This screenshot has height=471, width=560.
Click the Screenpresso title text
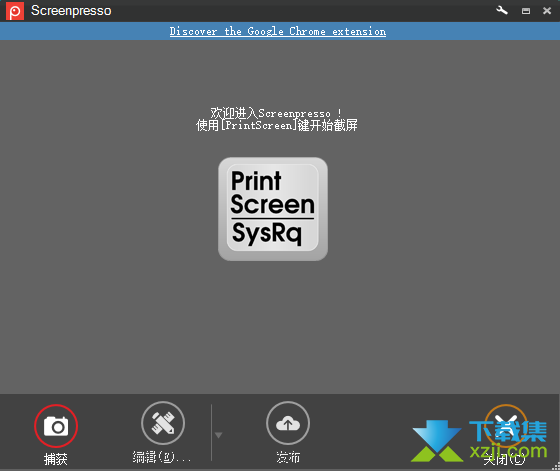pos(71,11)
